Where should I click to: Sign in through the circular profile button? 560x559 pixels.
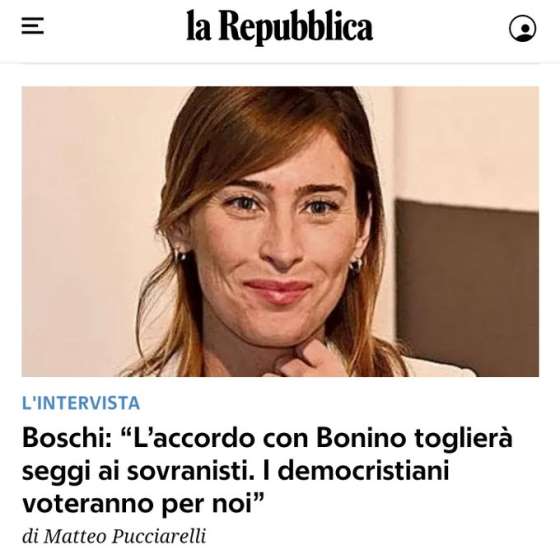[x=522, y=28]
